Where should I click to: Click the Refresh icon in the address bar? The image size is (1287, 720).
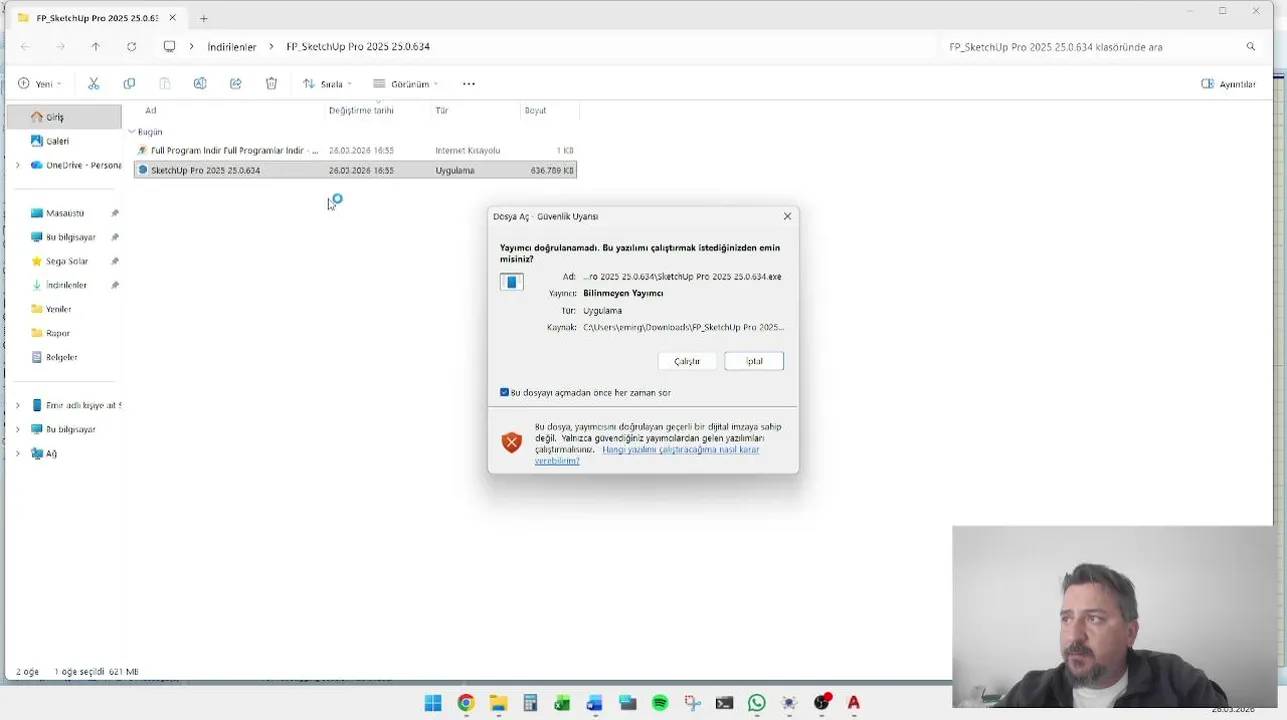131,47
